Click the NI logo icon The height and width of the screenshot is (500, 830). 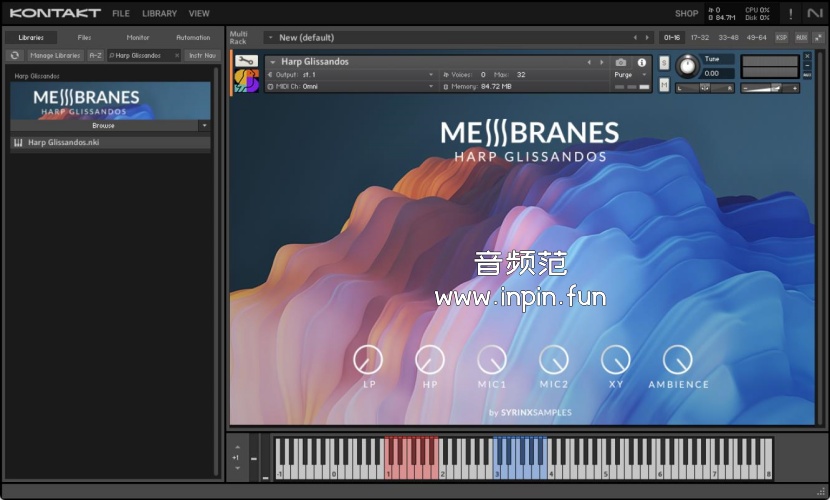(x=815, y=14)
